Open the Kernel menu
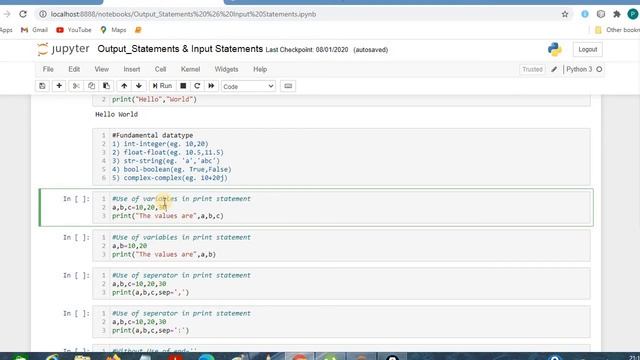Screen dimensions: 640x360 tap(191, 69)
